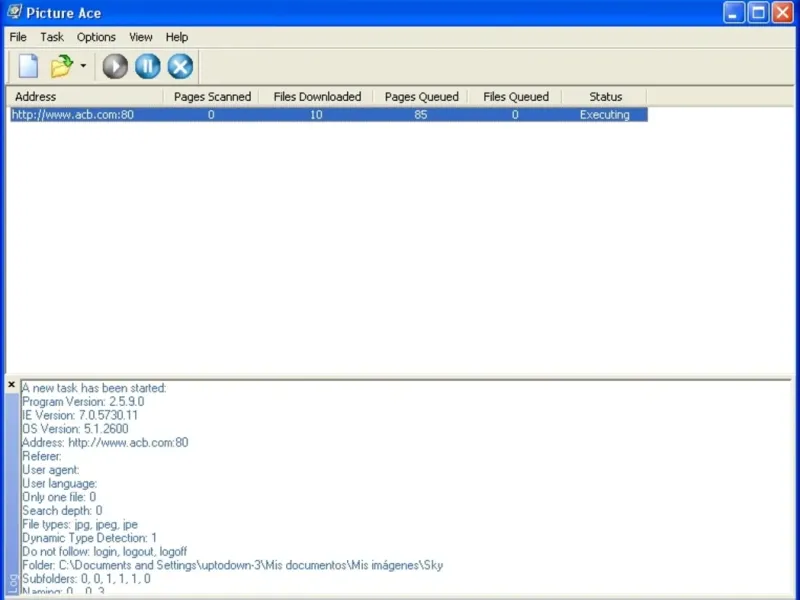Cancel the task with the blue X icon

tap(180, 66)
